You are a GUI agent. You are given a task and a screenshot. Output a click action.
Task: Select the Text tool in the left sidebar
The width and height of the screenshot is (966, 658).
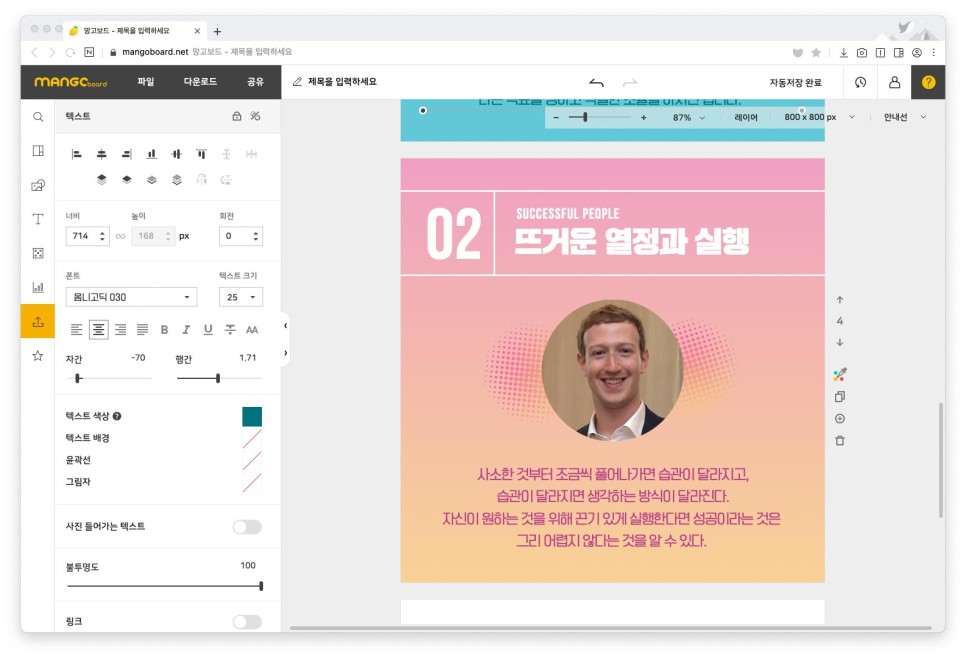tap(37, 219)
